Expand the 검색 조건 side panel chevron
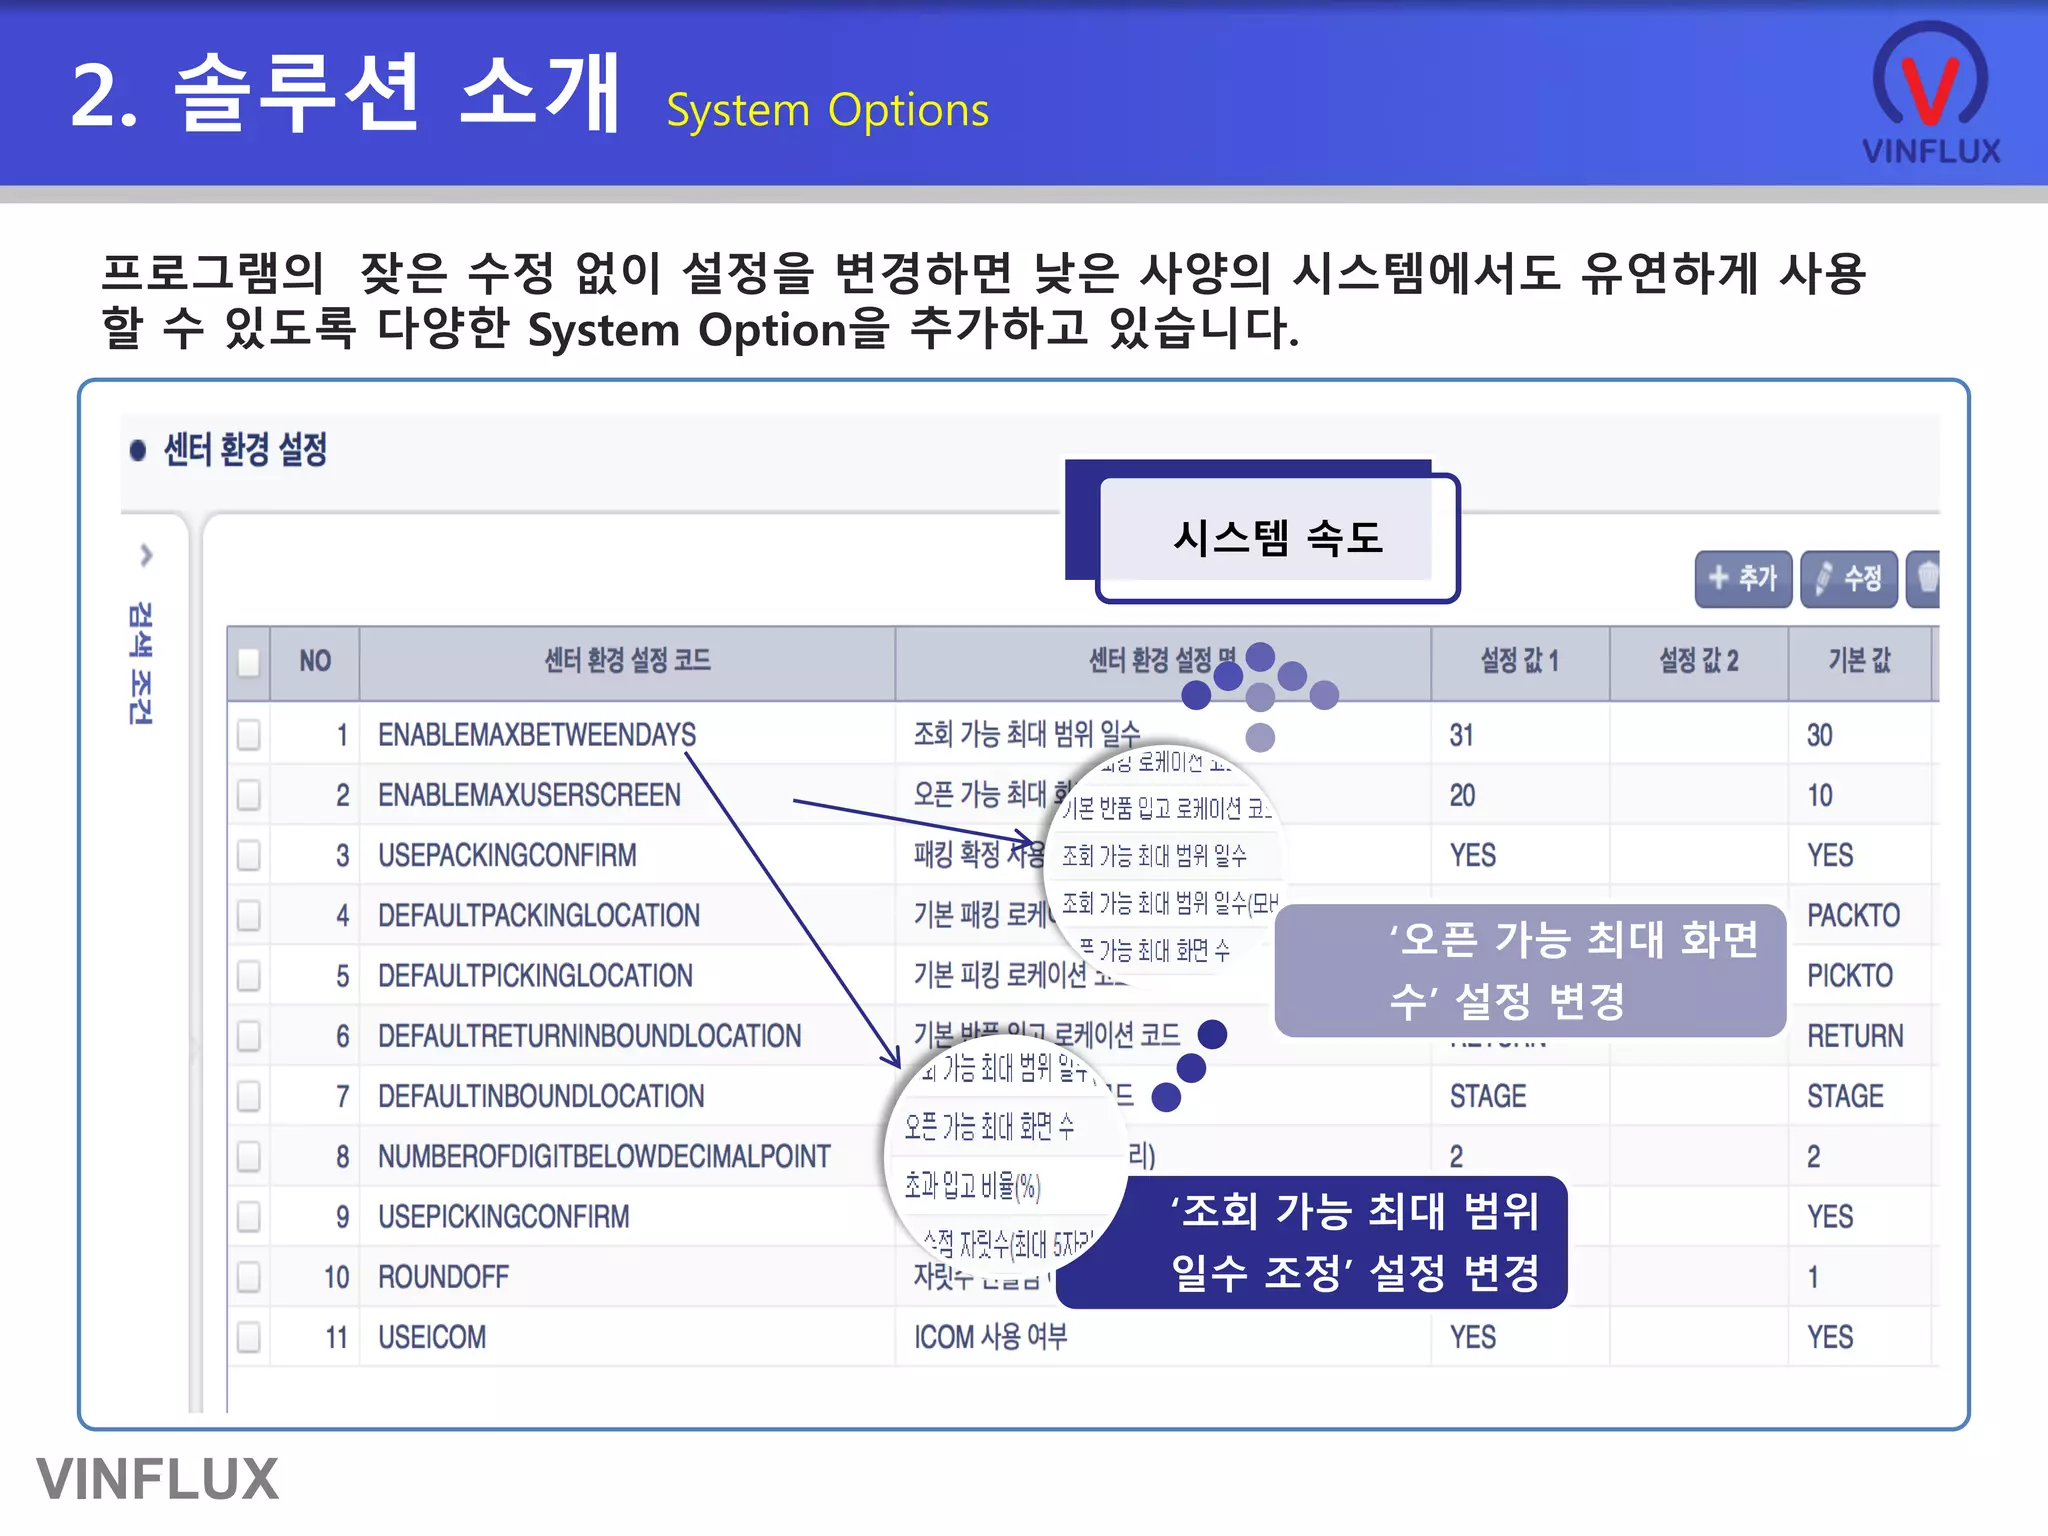Image resolution: width=2048 pixels, height=1536 pixels. point(147,555)
